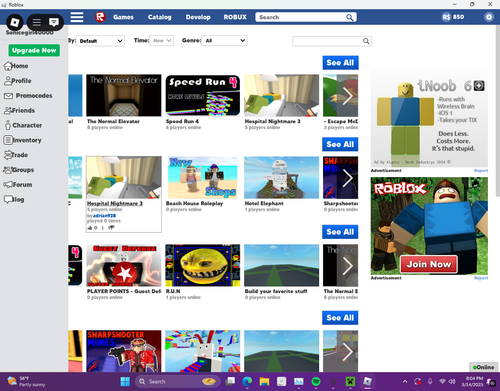
Task: Open Catalog in the top navigation
Action: tap(160, 17)
